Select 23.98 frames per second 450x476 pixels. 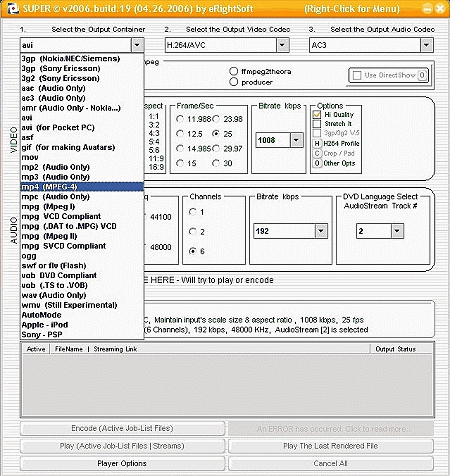click(x=216, y=119)
